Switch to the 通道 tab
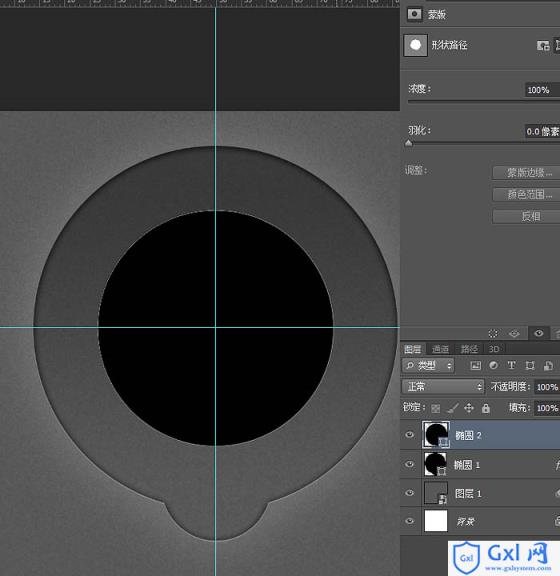Image resolution: width=560 pixels, height=576 pixels. (x=440, y=349)
